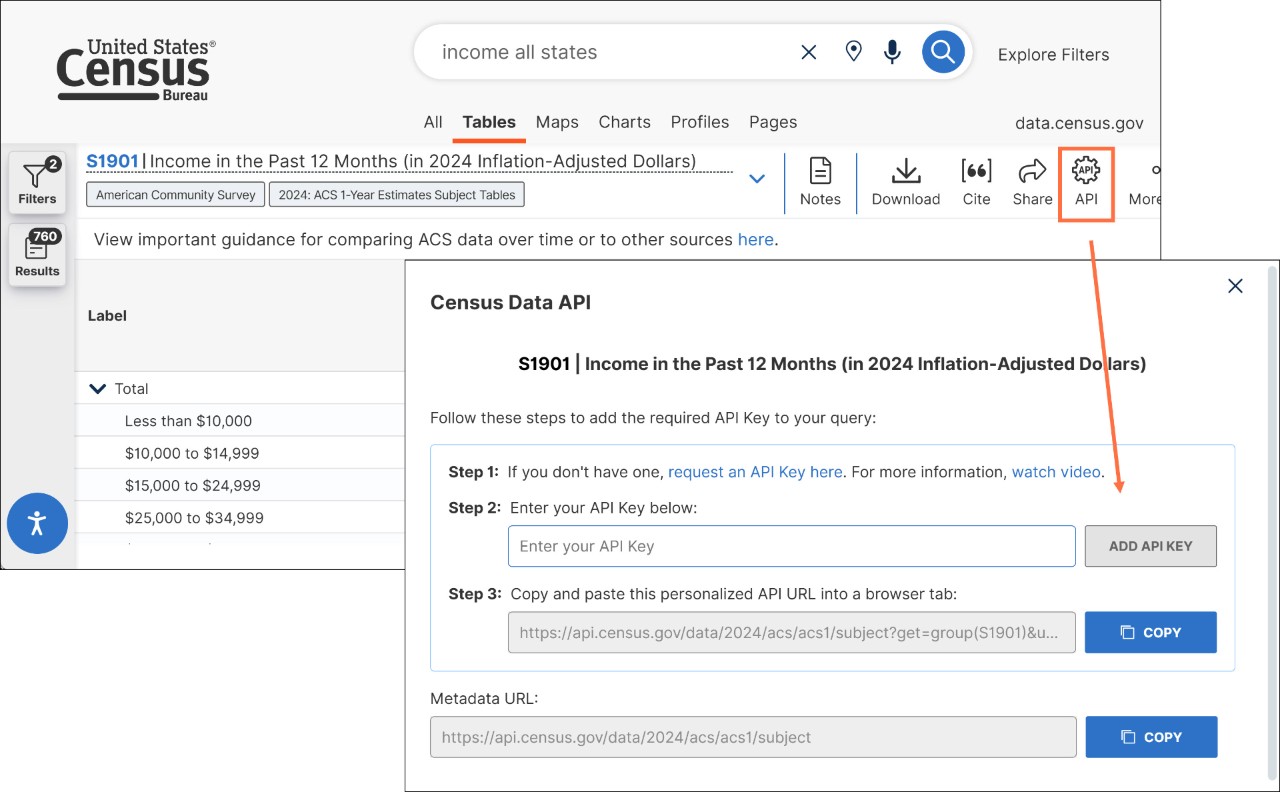The height and width of the screenshot is (792, 1280).
Task: Select the '$15,000 to $24,999' row
Action: (x=240, y=485)
